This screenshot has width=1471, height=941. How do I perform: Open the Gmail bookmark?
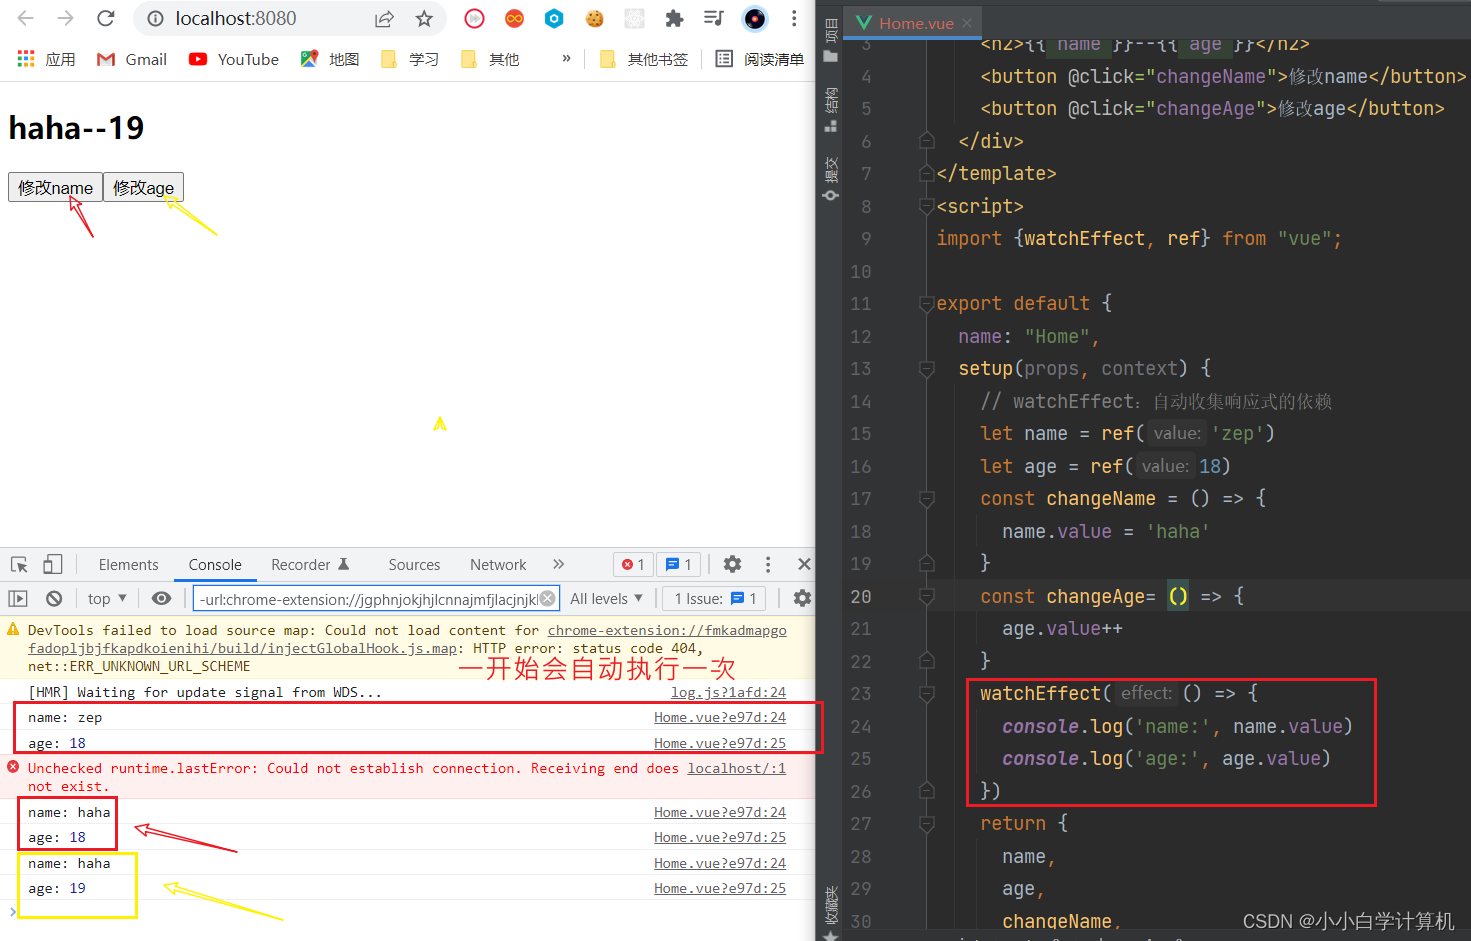pyautogui.click(x=131, y=59)
